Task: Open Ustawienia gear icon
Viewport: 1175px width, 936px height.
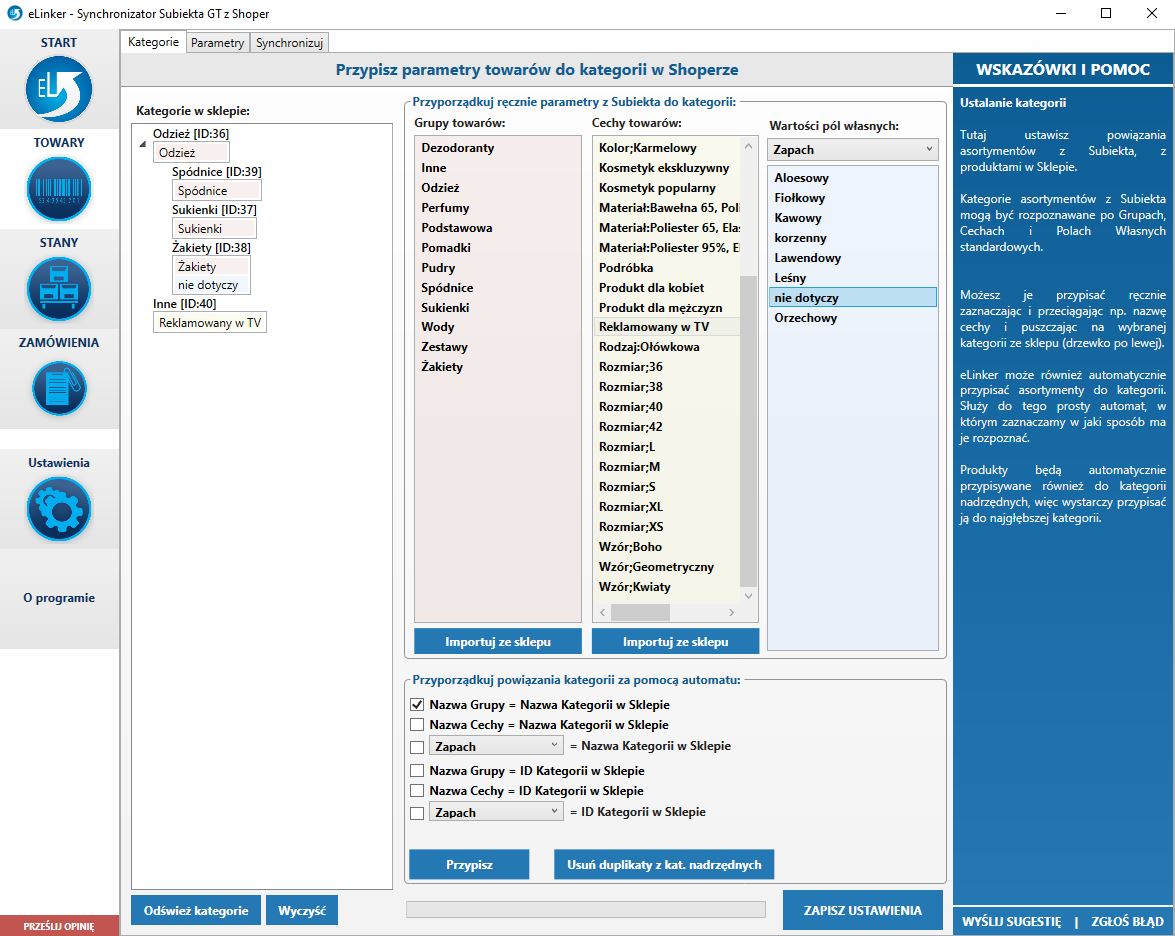Action: tap(59, 509)
